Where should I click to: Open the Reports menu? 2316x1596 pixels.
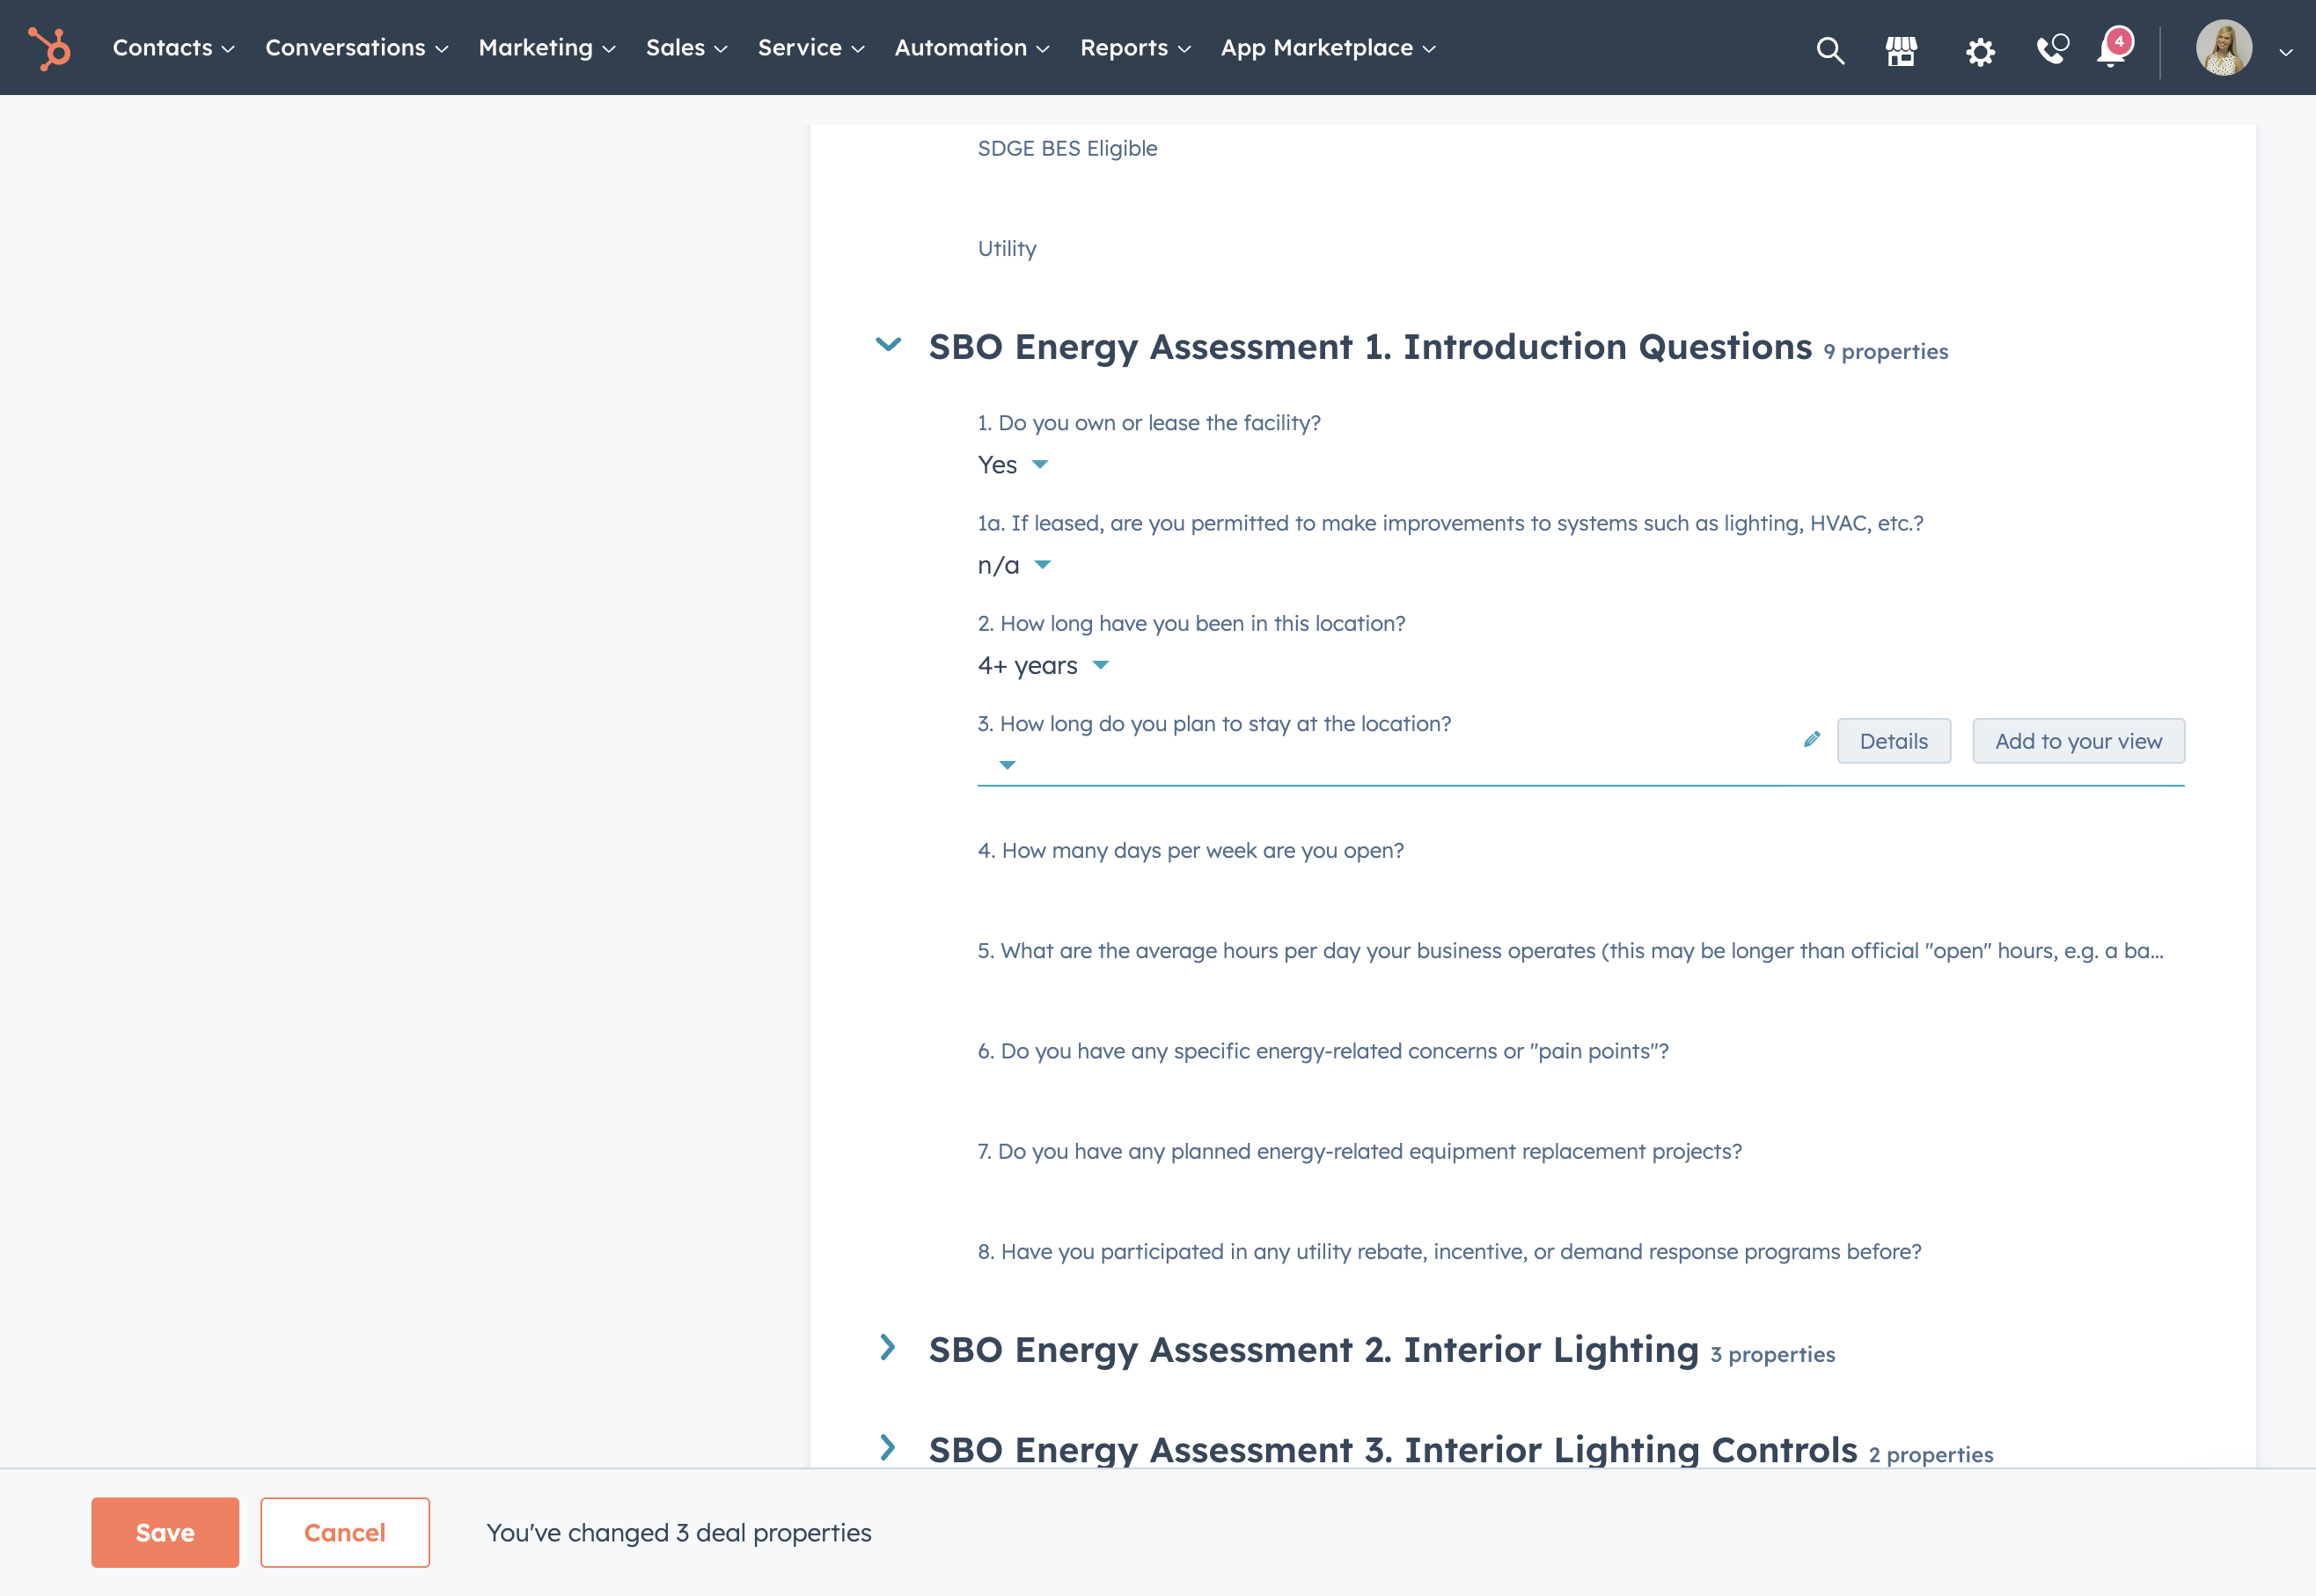[x=1135, y=48]
